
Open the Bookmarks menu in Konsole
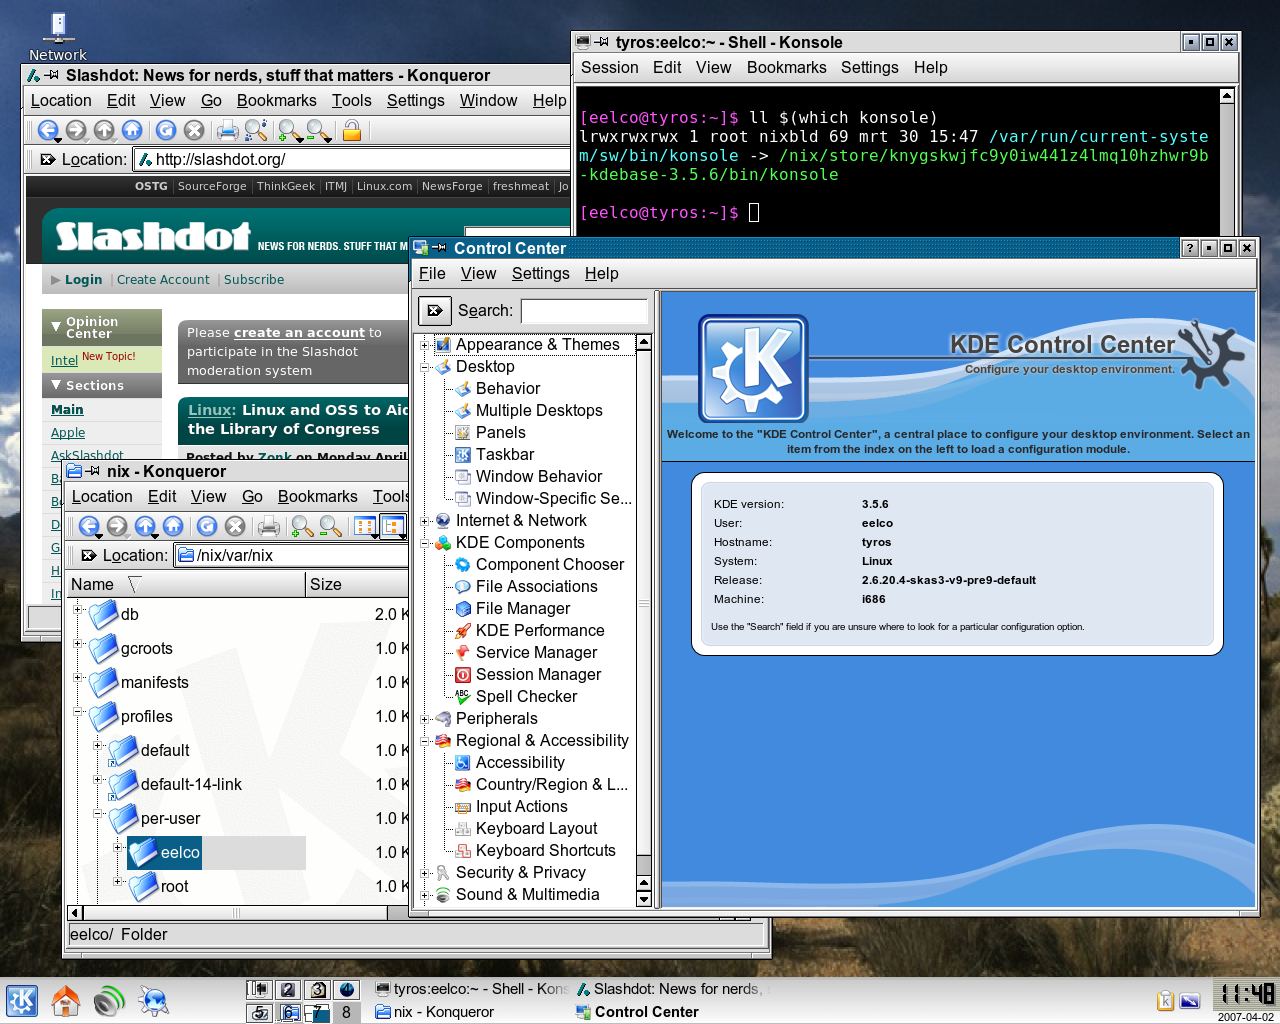(x=786, y=67)
